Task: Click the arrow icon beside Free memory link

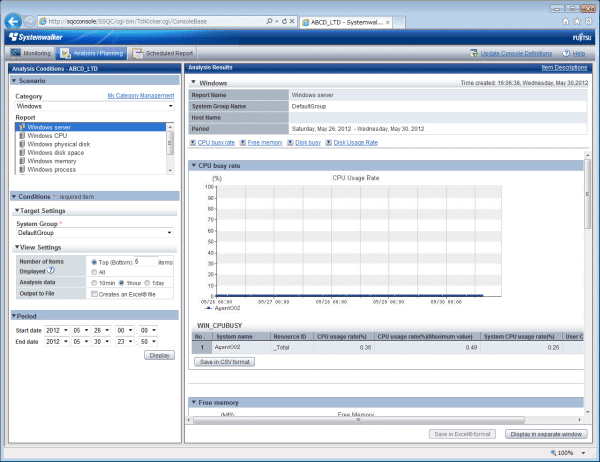Action: pyautogui.click(x=243, y=142)
